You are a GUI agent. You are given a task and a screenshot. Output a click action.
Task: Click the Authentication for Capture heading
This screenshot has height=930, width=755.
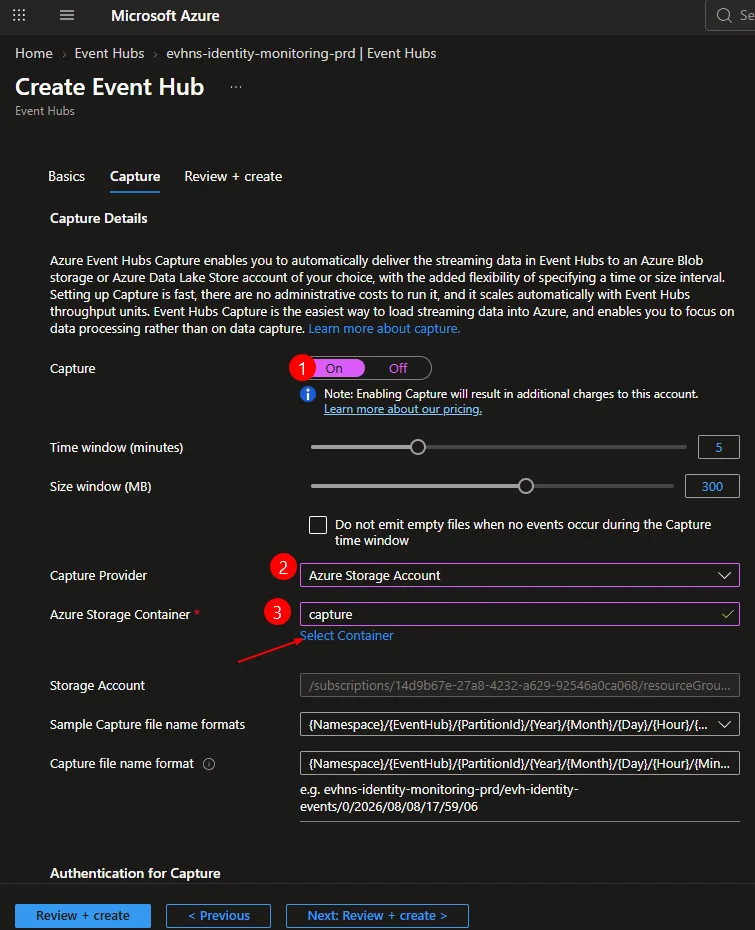135,874
